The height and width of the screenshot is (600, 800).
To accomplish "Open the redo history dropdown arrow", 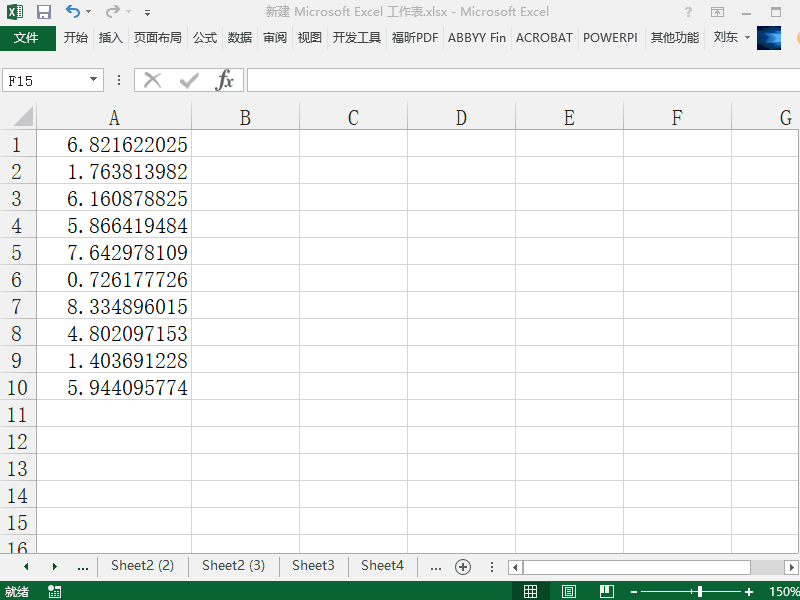I will pos(128,11).
